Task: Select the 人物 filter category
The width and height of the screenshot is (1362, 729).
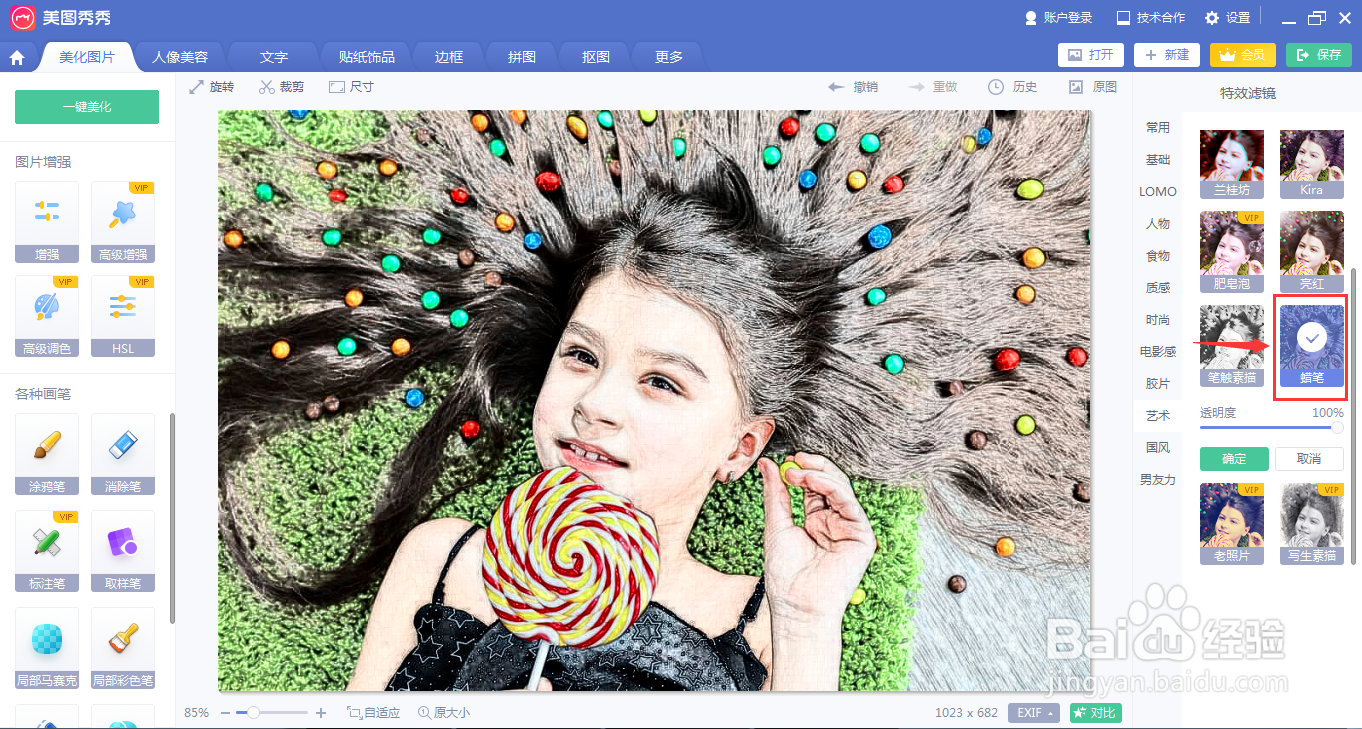Action: [1158, 224]
